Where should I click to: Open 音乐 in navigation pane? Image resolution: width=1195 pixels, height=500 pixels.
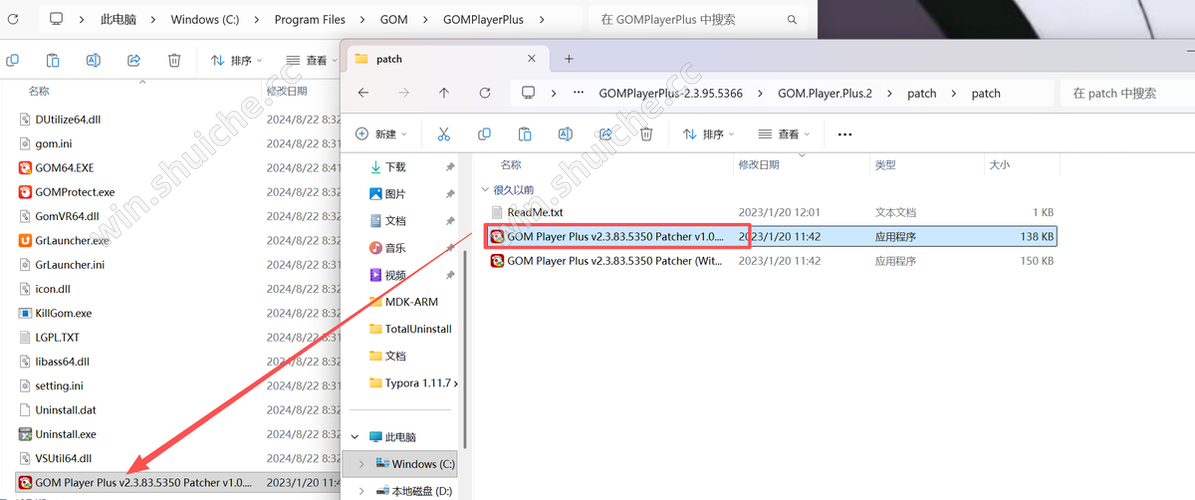point(387,248)
